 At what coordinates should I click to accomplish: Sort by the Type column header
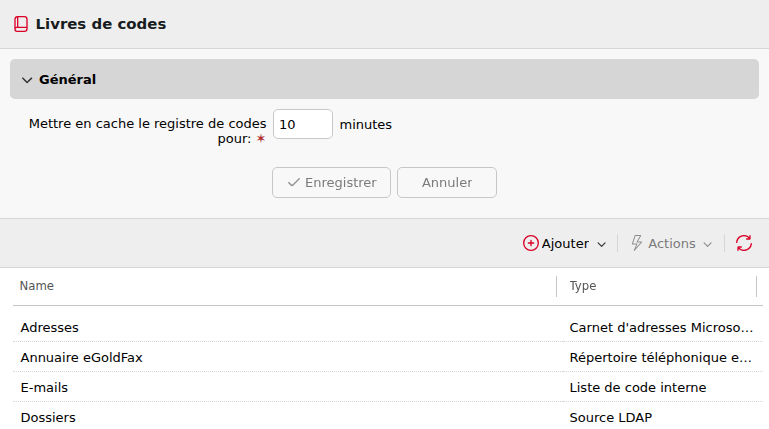(x=583, y=286)
